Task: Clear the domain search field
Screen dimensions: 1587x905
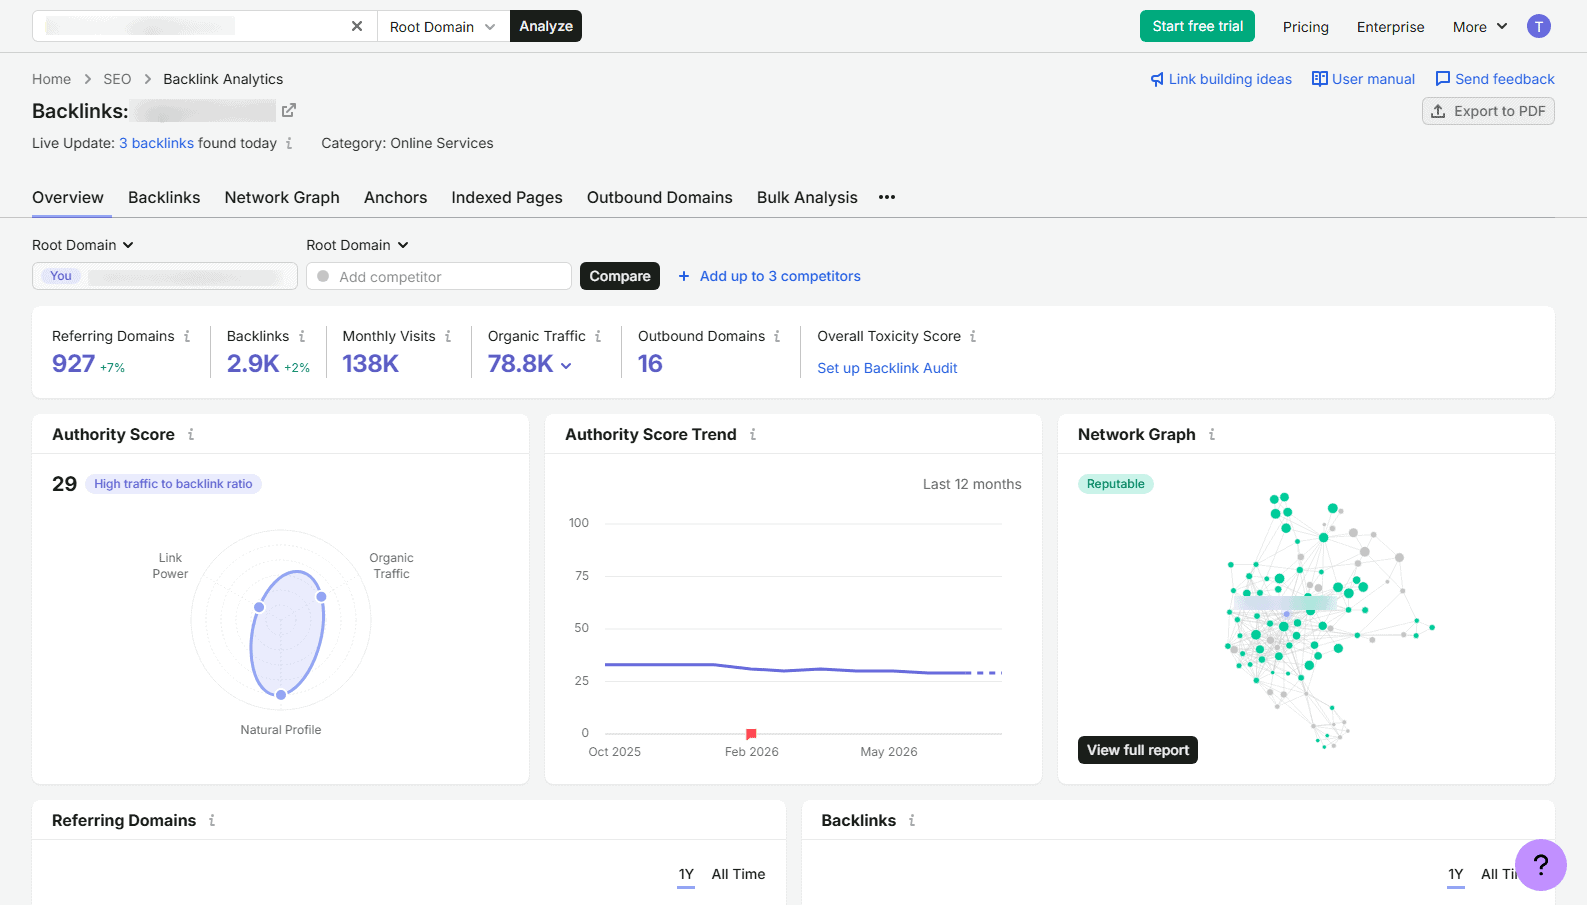Action: [357, 26]
